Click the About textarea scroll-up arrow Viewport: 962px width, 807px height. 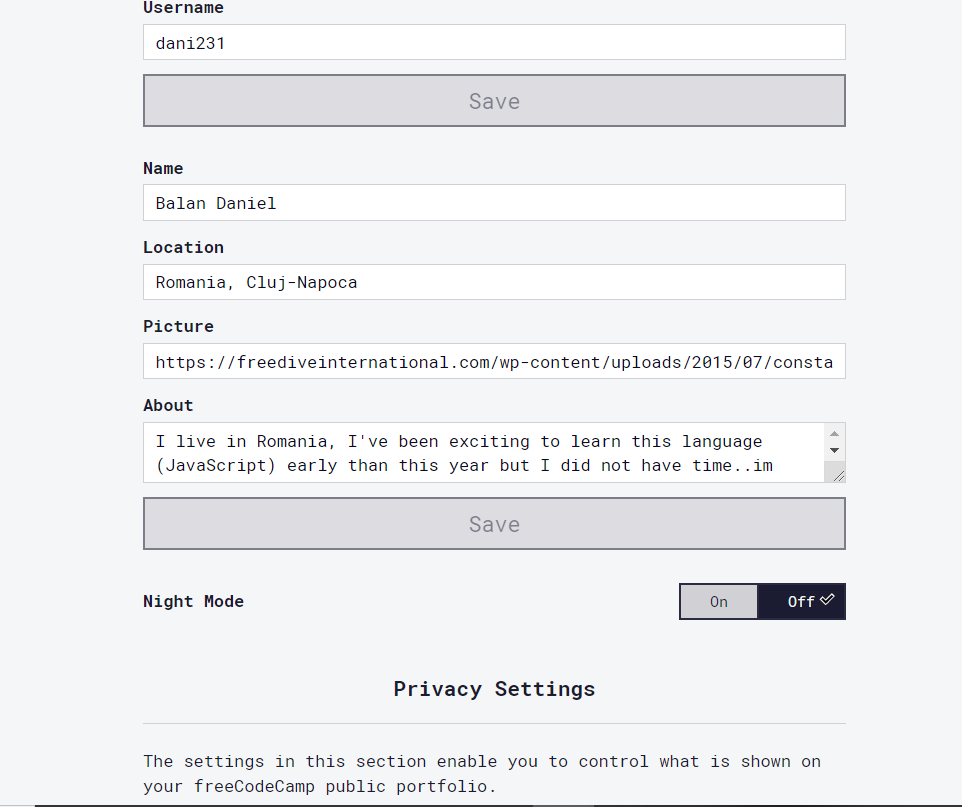pos(834,434)
